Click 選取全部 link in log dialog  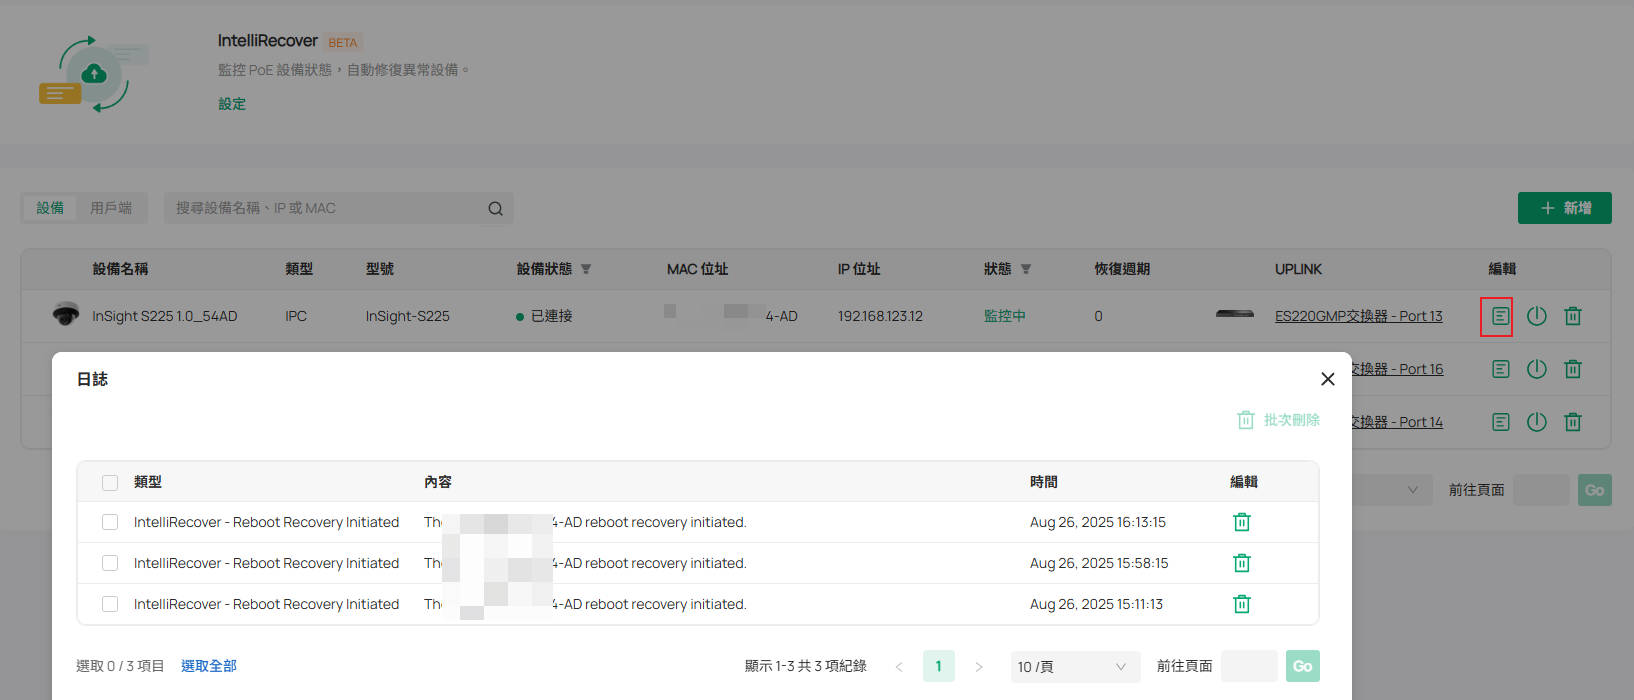[208, 666]
